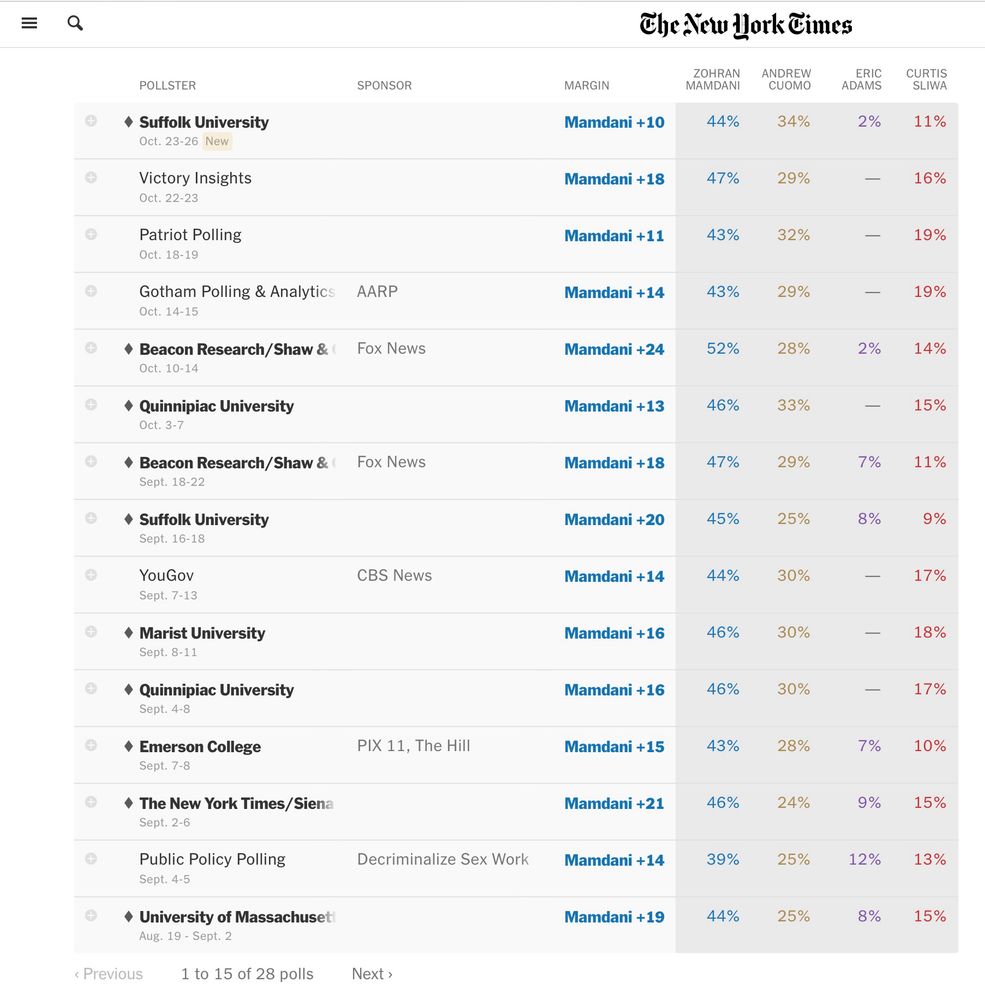This screenshot has height=1000, width=985.
Task: Click the diamond icon beside Emerson College
Action: tap(128, 747)
